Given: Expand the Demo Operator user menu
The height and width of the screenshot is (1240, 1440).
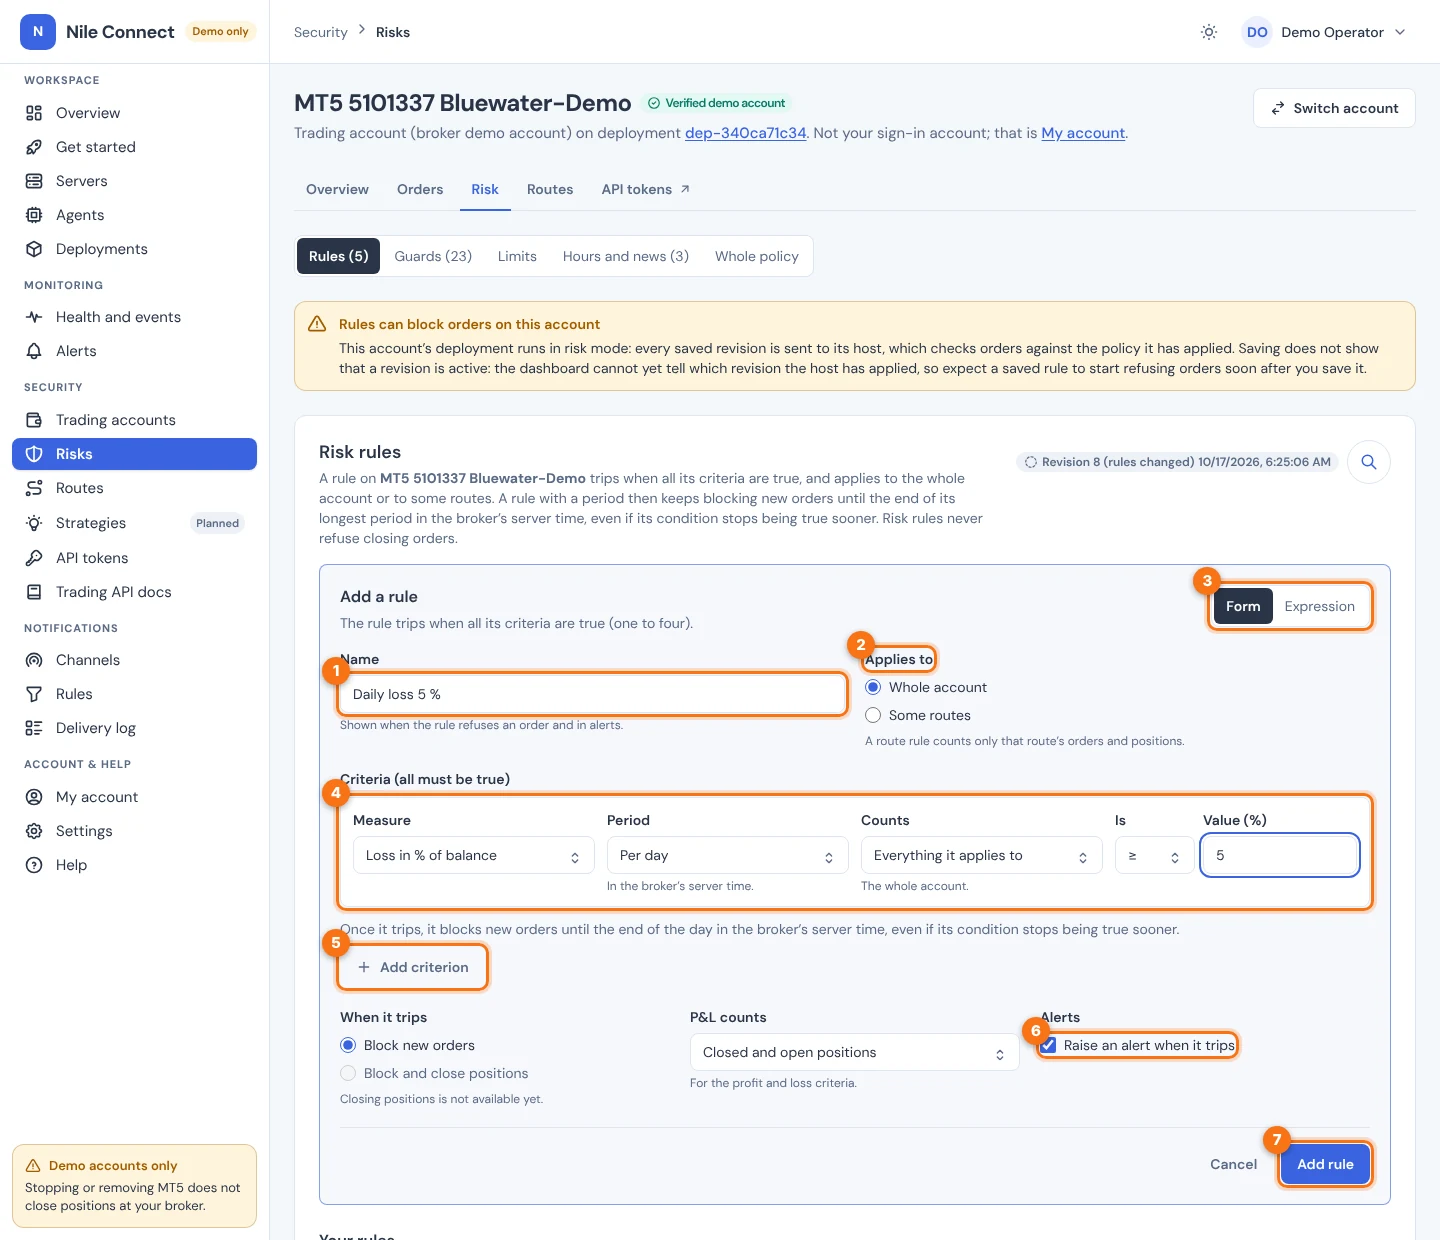Looking at the screenshot, I should coord(1324,32).
